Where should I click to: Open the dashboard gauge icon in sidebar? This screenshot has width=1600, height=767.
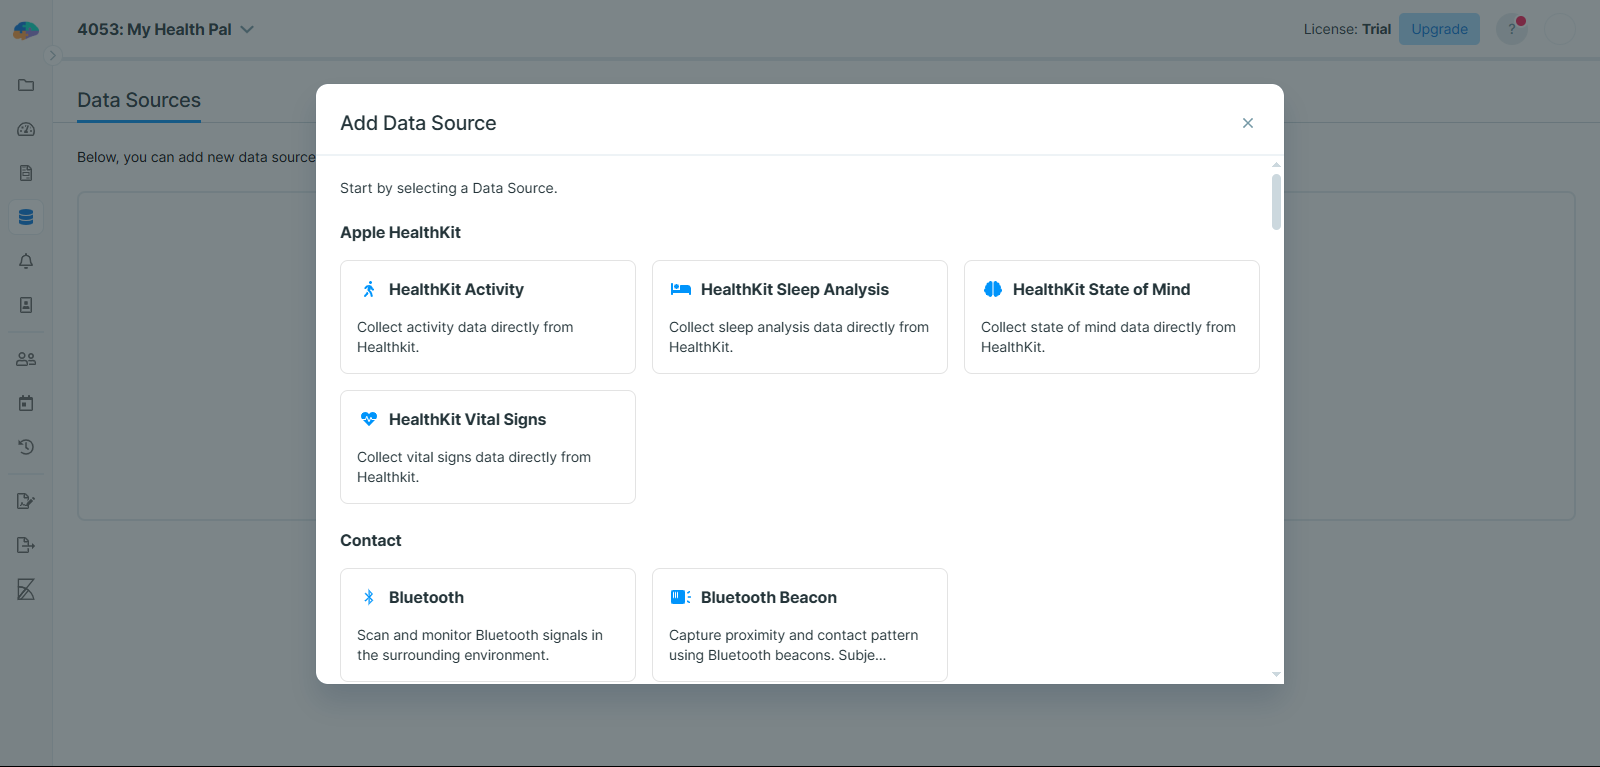tap(26, 129)
